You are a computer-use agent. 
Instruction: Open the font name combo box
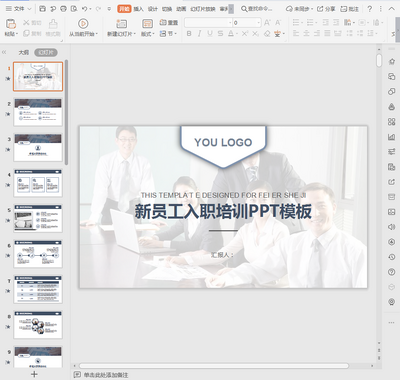[208, 23]
